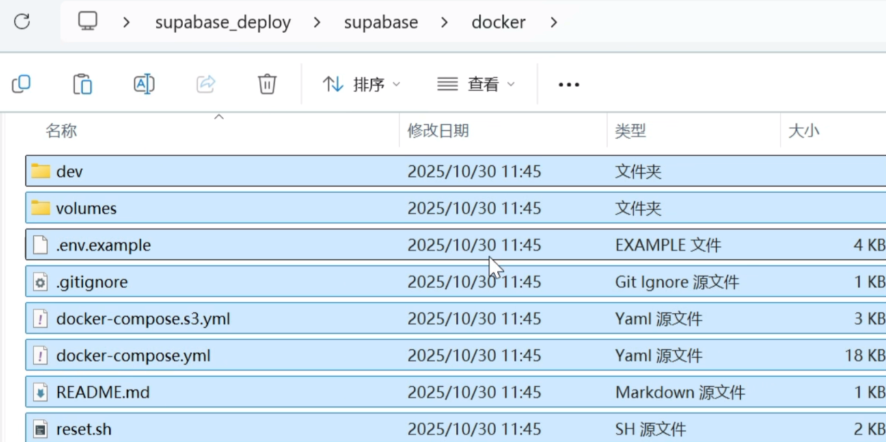
Task: Open the 排序 sort dropdown
Action: [x=361, y=84]
